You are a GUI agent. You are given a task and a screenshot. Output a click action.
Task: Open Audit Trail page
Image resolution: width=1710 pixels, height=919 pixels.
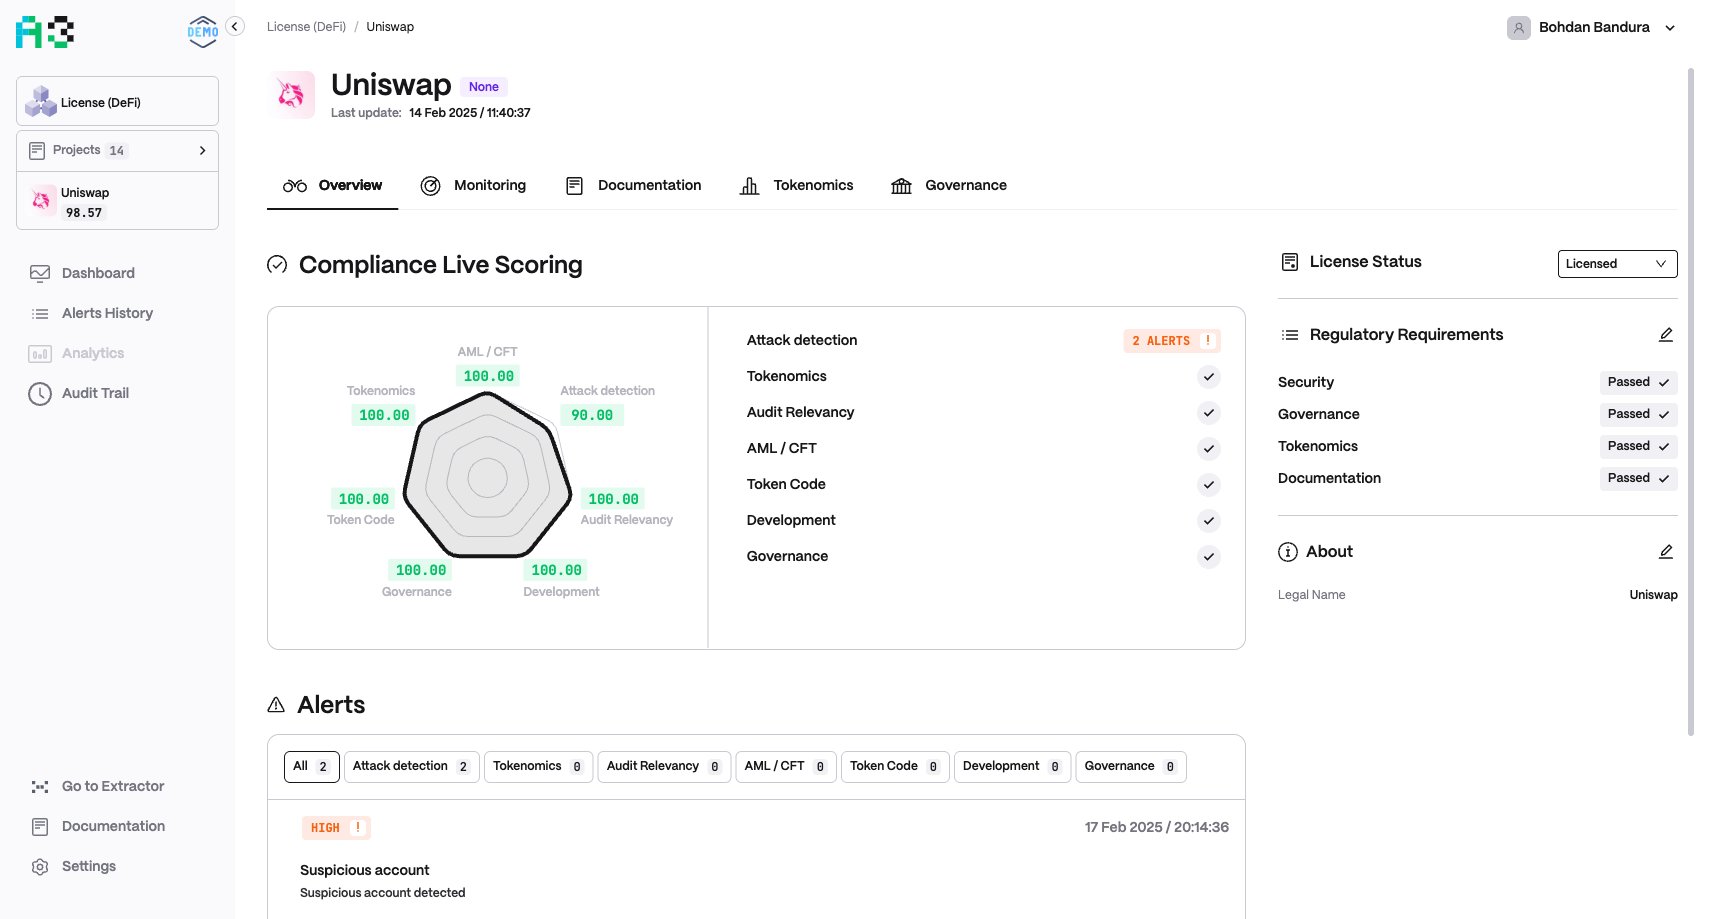point(95,393)
